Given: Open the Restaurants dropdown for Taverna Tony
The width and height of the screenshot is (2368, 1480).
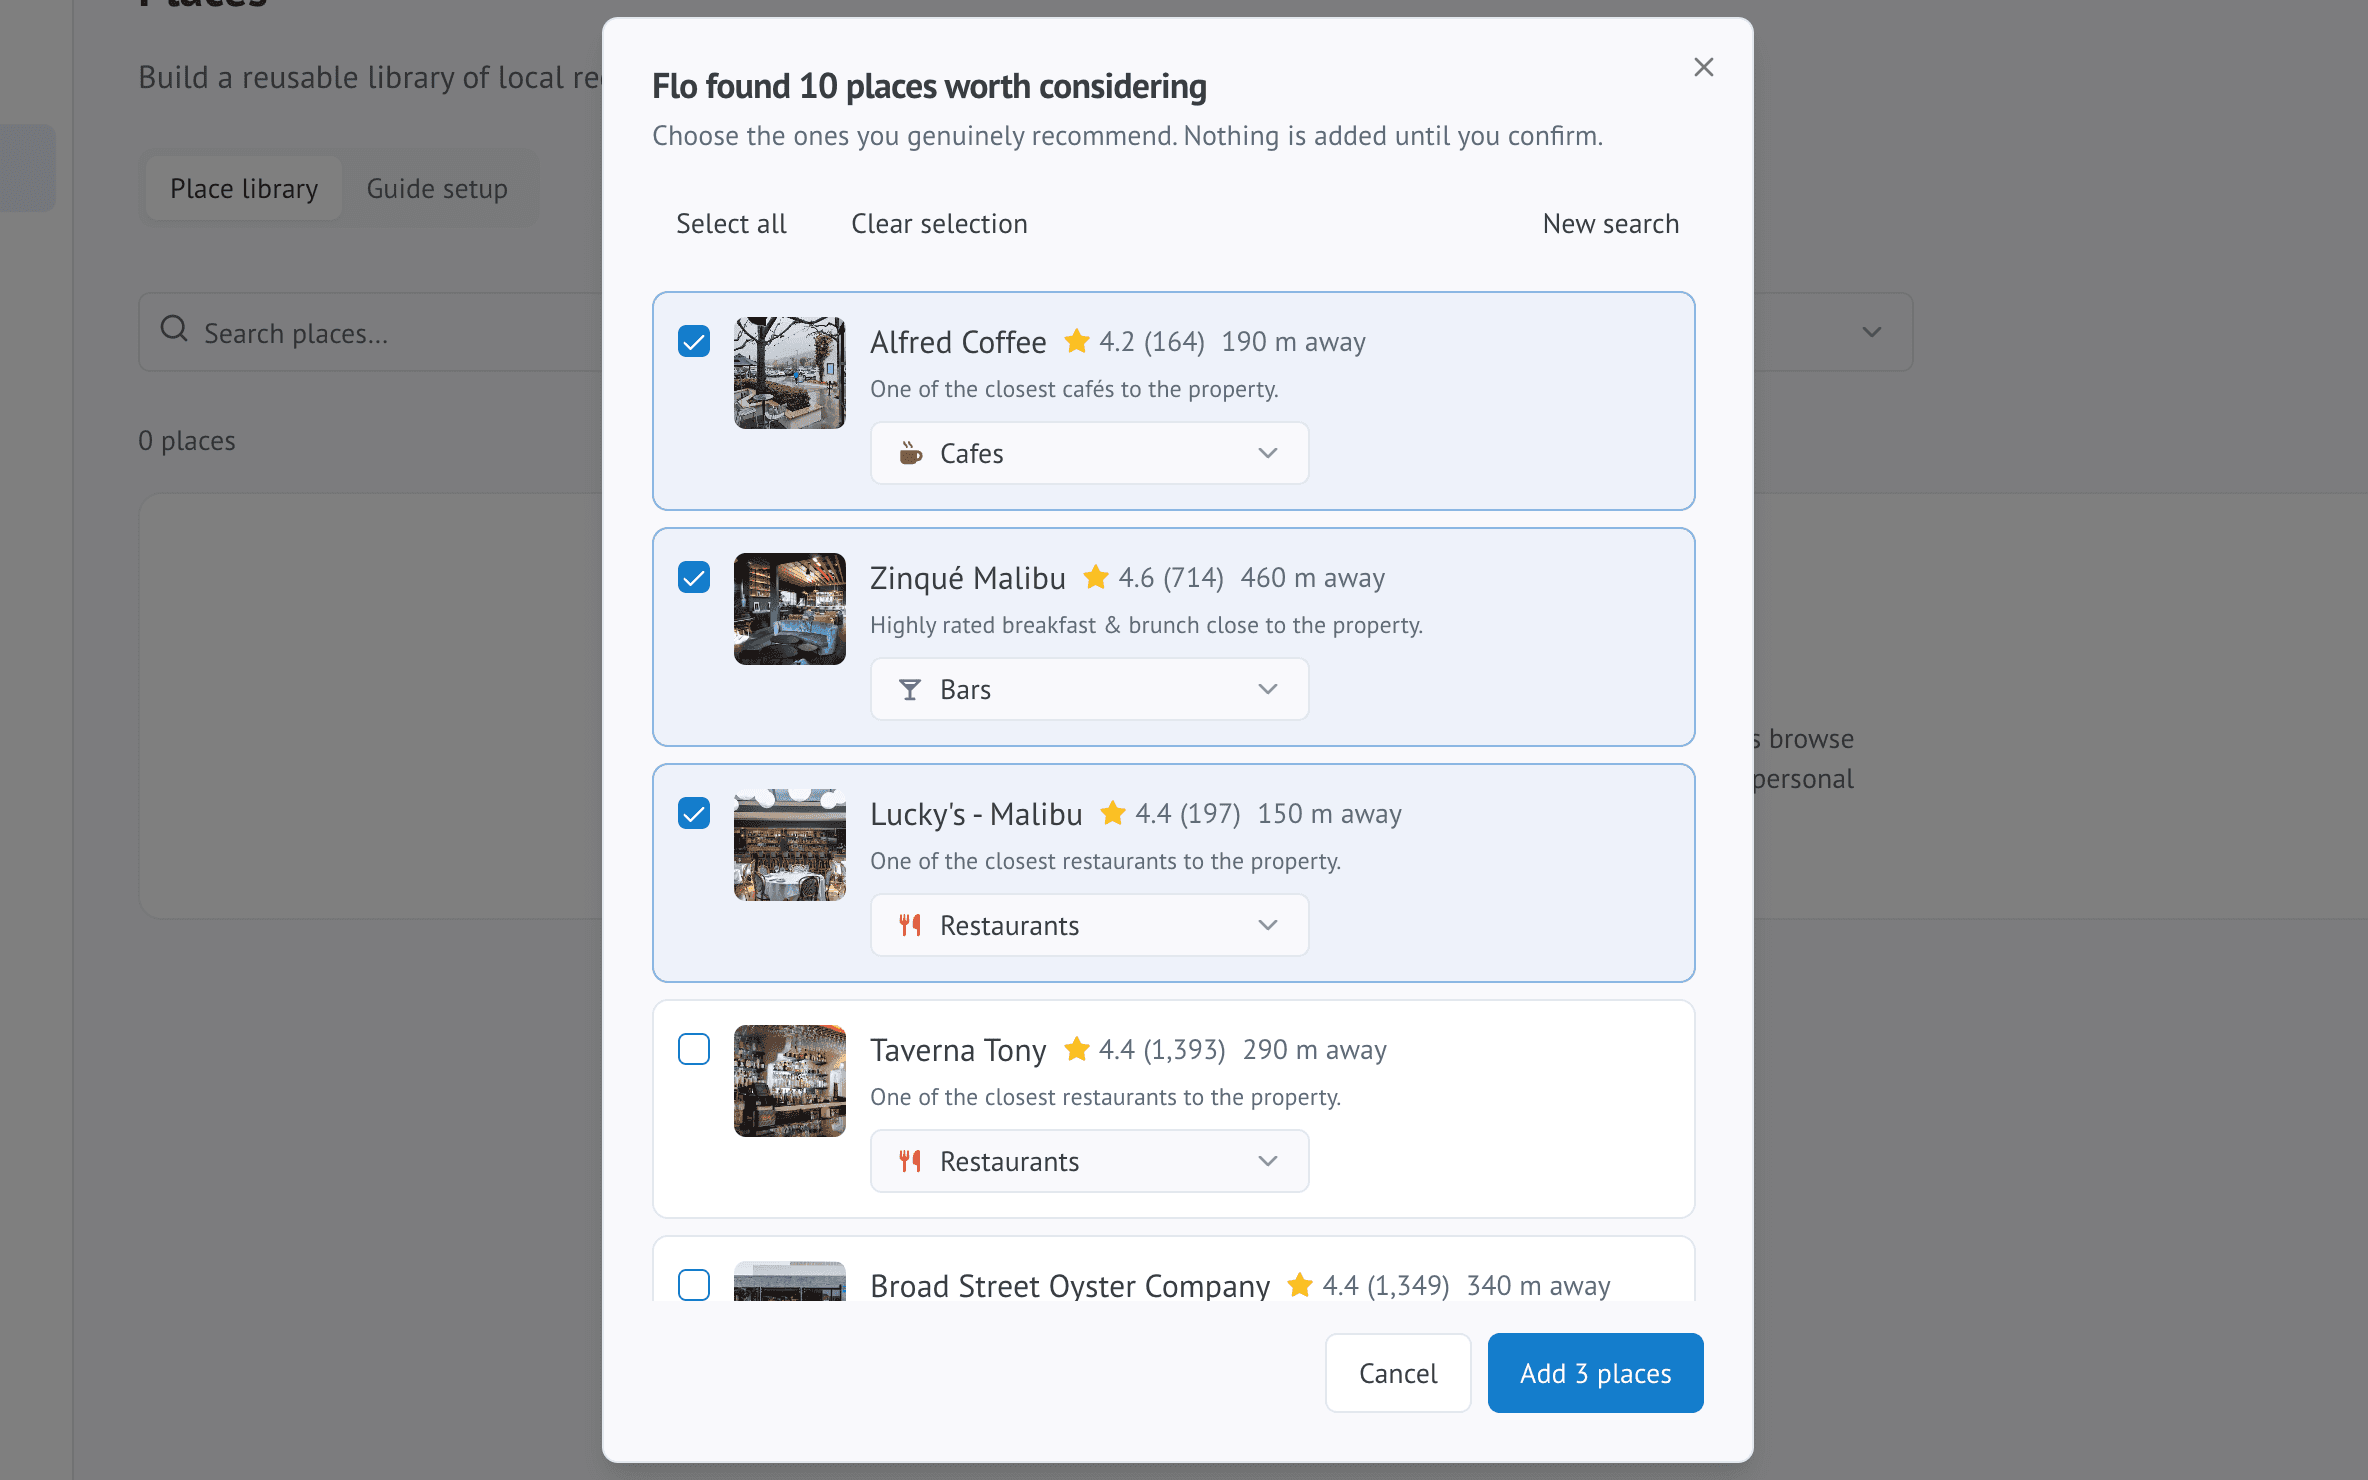Looking at the screenshot, I should click(1089, 1161).
